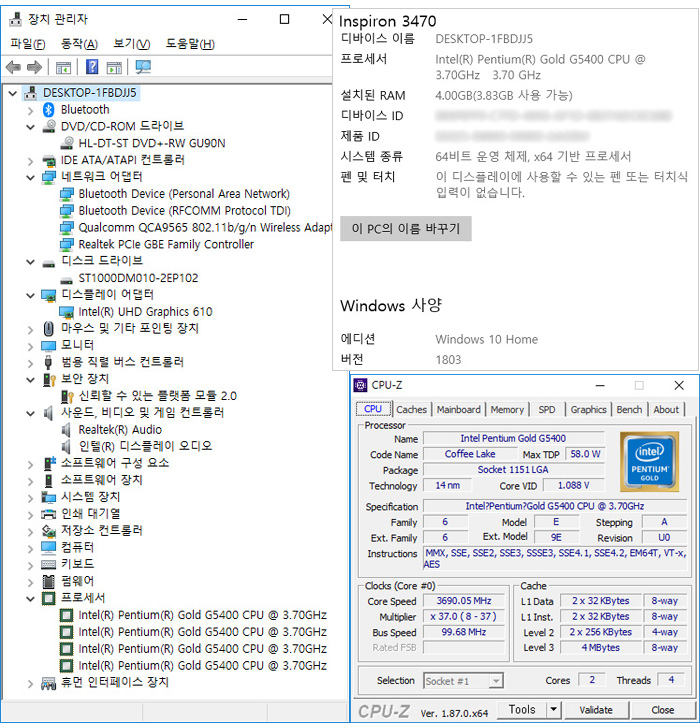Screen dimensions: 700x727
Task: Click the Tools button in CPU-Z
Action: [x=522, y=710]
